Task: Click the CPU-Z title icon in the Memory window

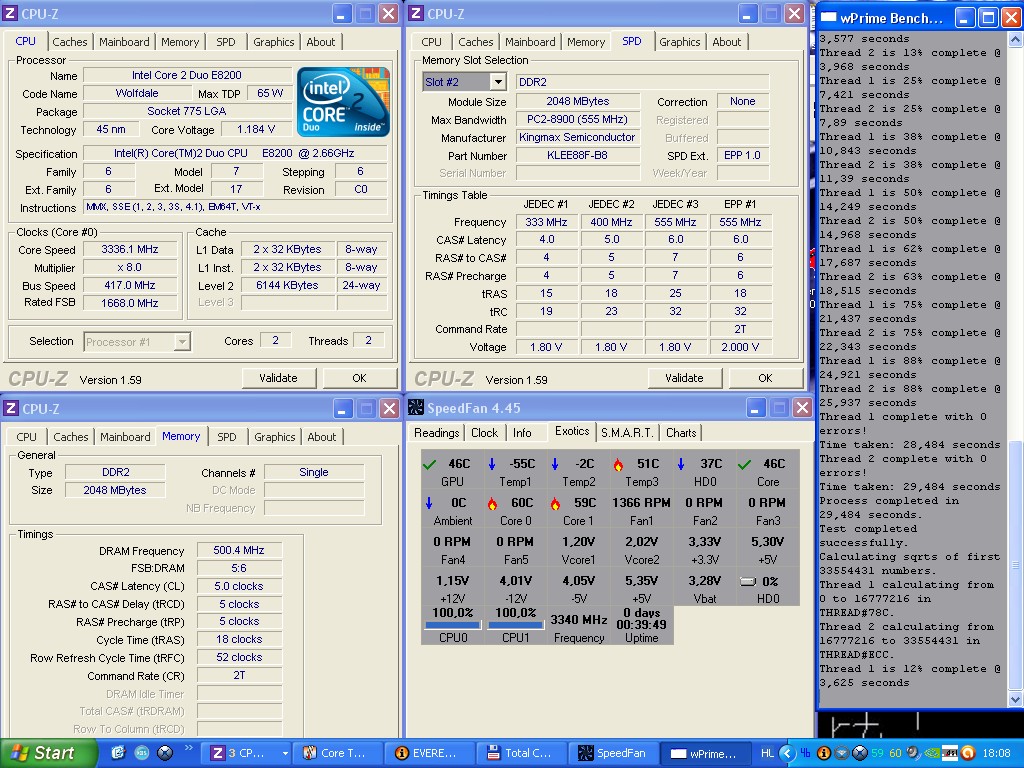Action: [x=10, y=409]
